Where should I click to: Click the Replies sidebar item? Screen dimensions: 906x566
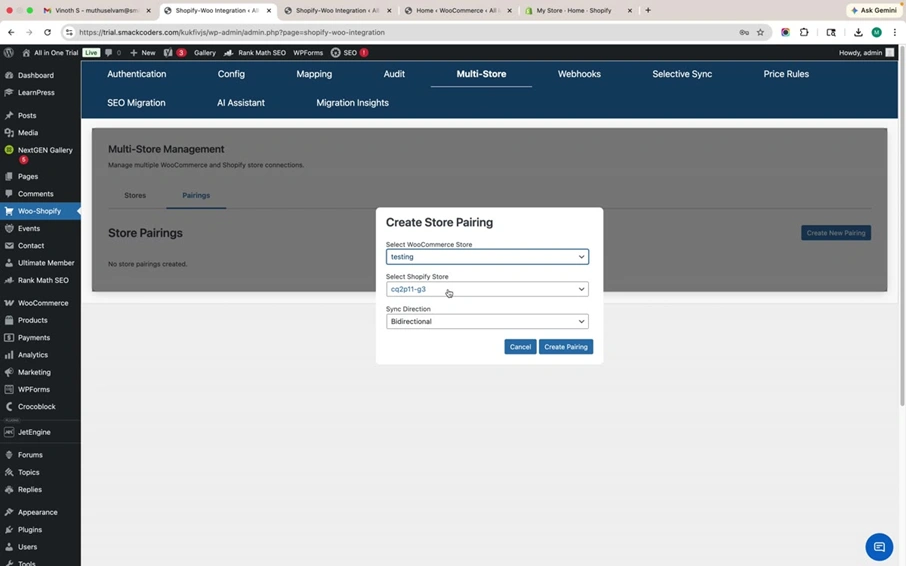click(29, 490)
